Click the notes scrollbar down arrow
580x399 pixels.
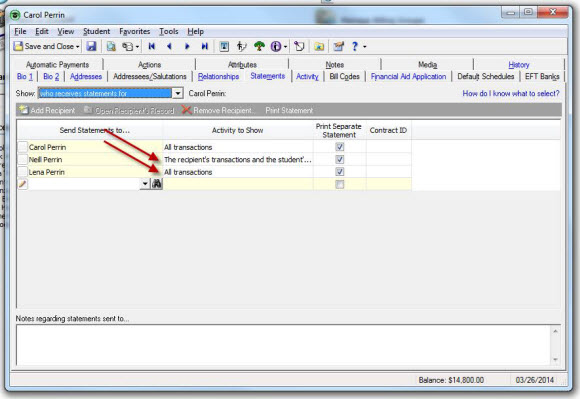coord(555,359)
